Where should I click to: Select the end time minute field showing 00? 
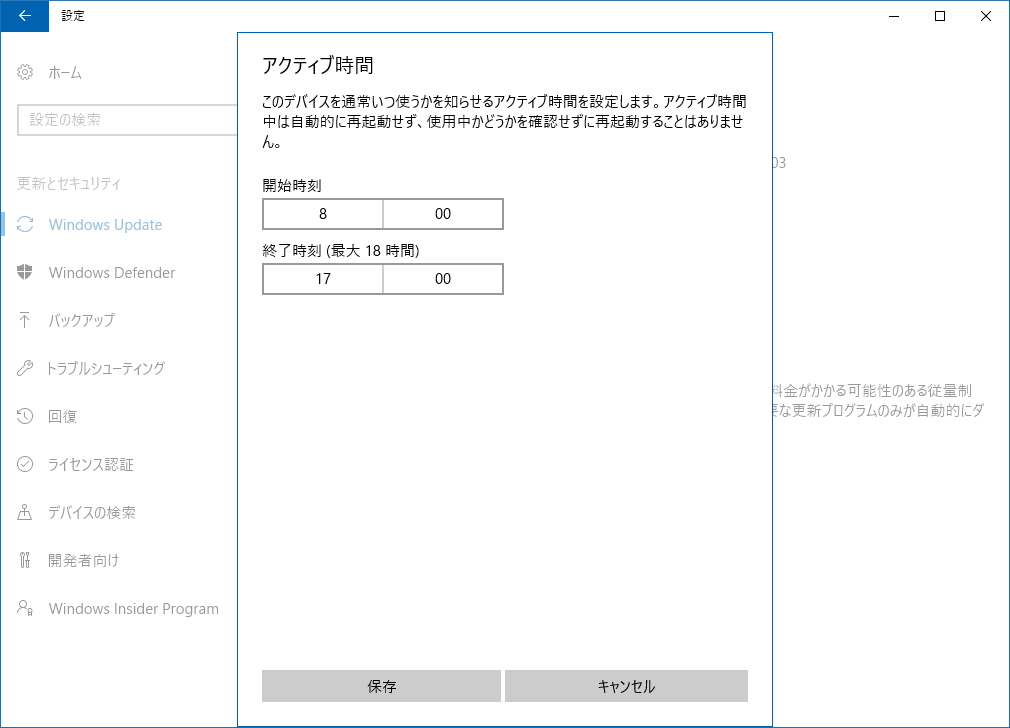click(442, 278)
